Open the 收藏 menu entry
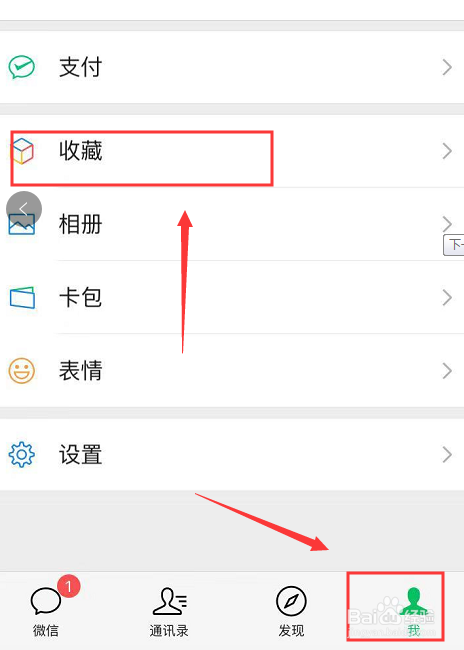Viewport: 464px width, 650px height. (x=232, y=151)
